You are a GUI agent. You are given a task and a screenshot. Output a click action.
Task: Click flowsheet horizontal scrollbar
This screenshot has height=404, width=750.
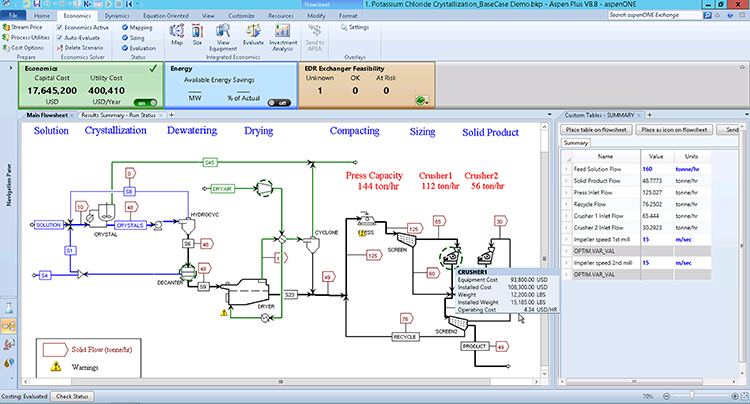pyautogui.click(x=281, y=382)
